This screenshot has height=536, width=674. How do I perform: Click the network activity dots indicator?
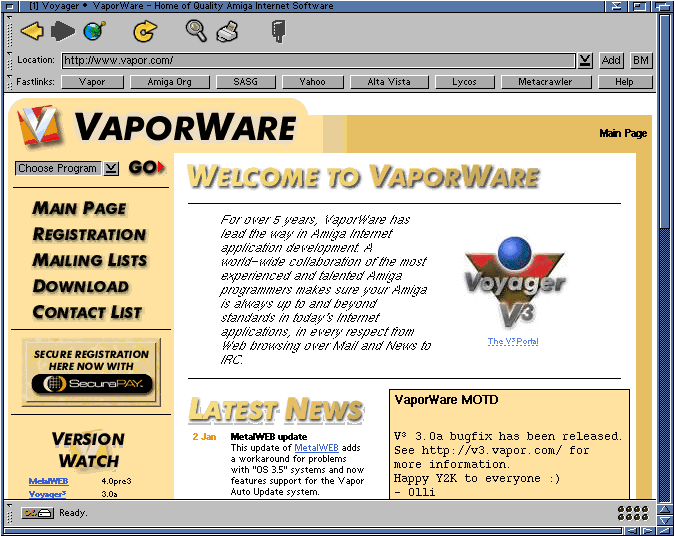pos(633,513)
